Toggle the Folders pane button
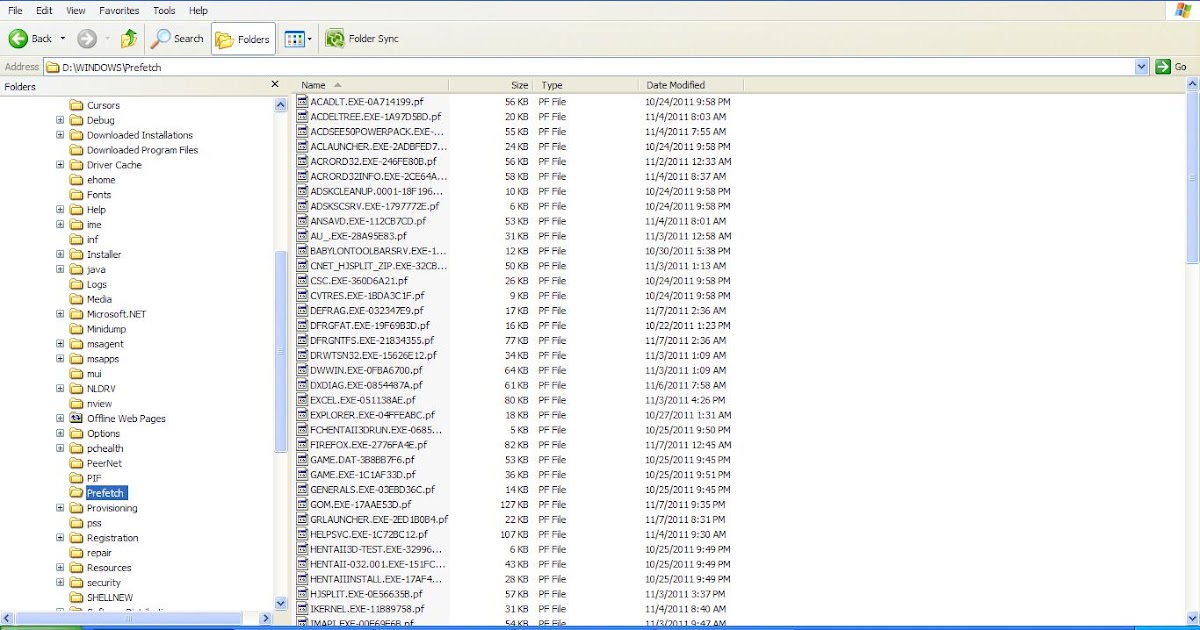The width and height of the screenshot is (1200, 630). 243,39
